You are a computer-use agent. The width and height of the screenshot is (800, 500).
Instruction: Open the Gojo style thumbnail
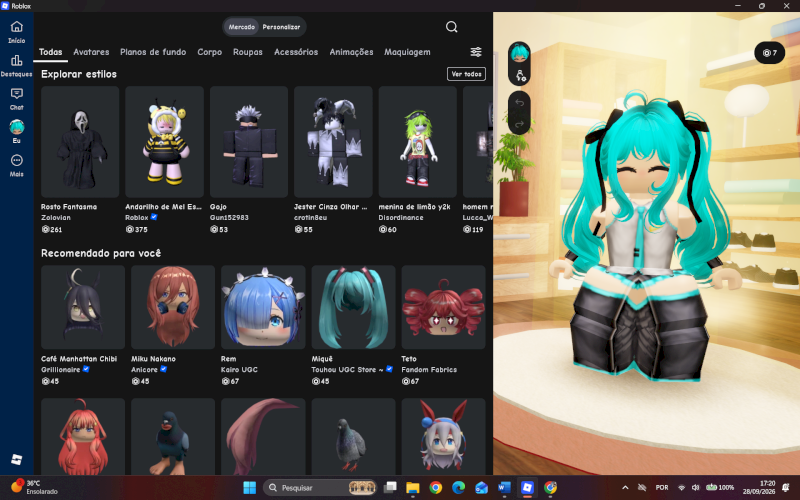(249, 142)
